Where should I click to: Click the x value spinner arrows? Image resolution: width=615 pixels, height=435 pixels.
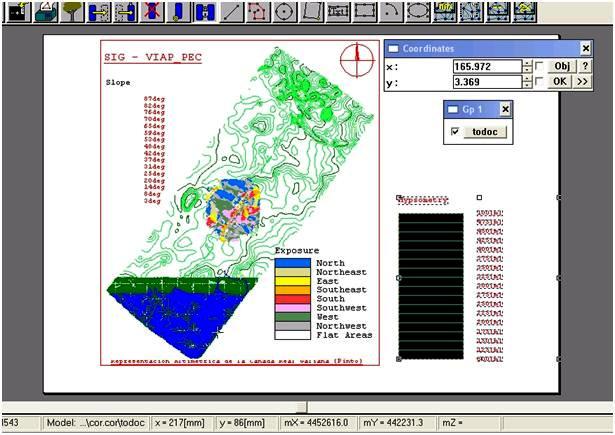527,67
